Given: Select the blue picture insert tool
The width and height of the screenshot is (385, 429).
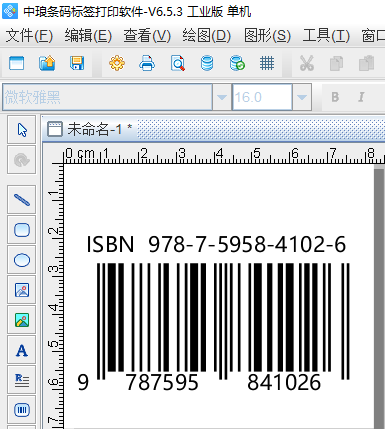Looking at the screenshot, I should [x=22, y=290].
